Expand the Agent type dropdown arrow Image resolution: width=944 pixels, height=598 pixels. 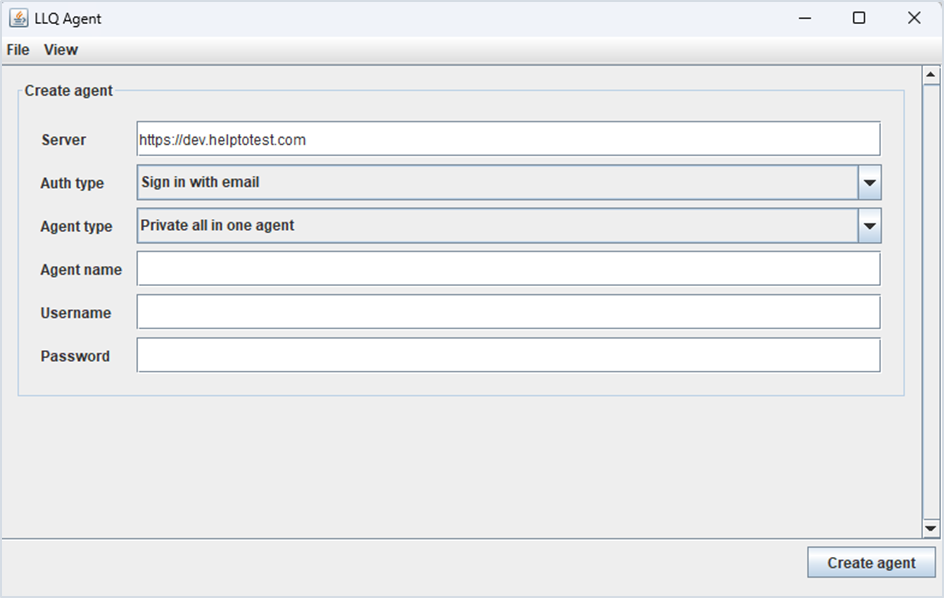[x=869, y=226]
